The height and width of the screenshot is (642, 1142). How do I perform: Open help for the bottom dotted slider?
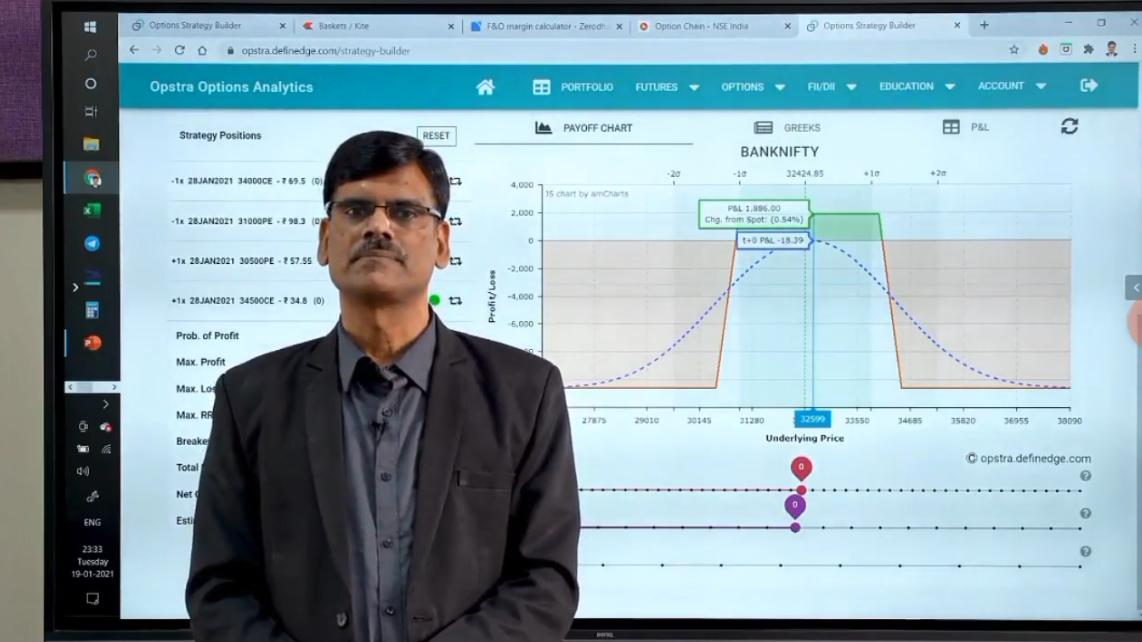[x=1085, y=552]
